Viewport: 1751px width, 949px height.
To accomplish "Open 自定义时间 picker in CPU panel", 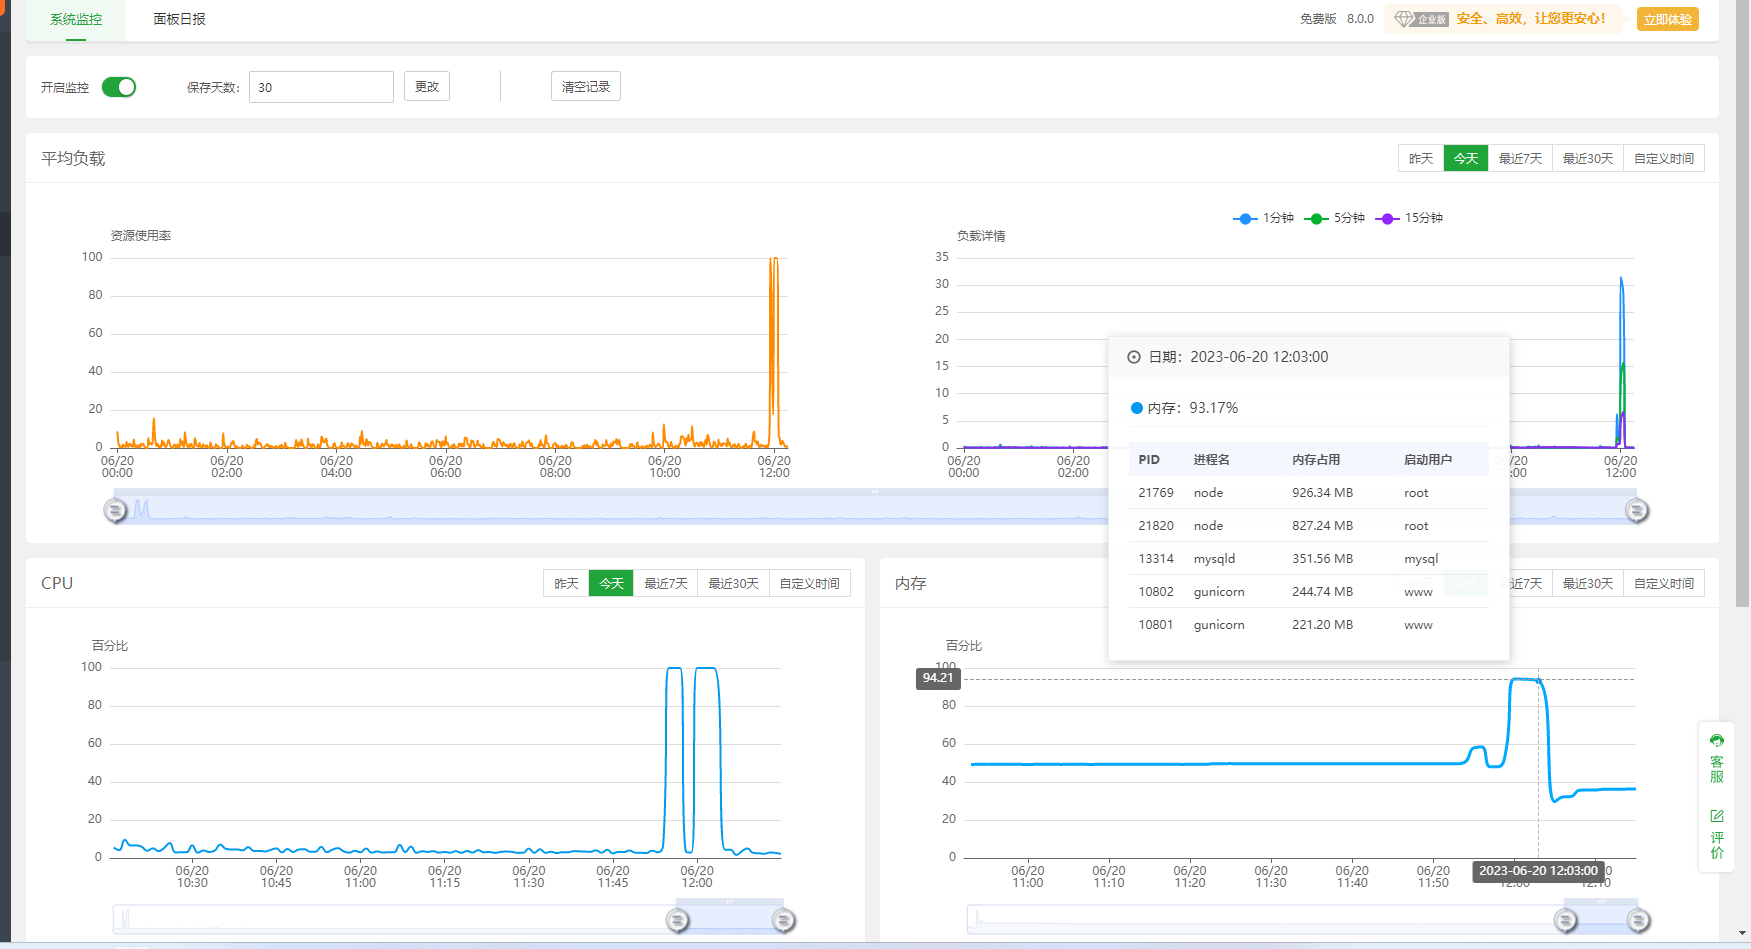I will click(809, 584).
